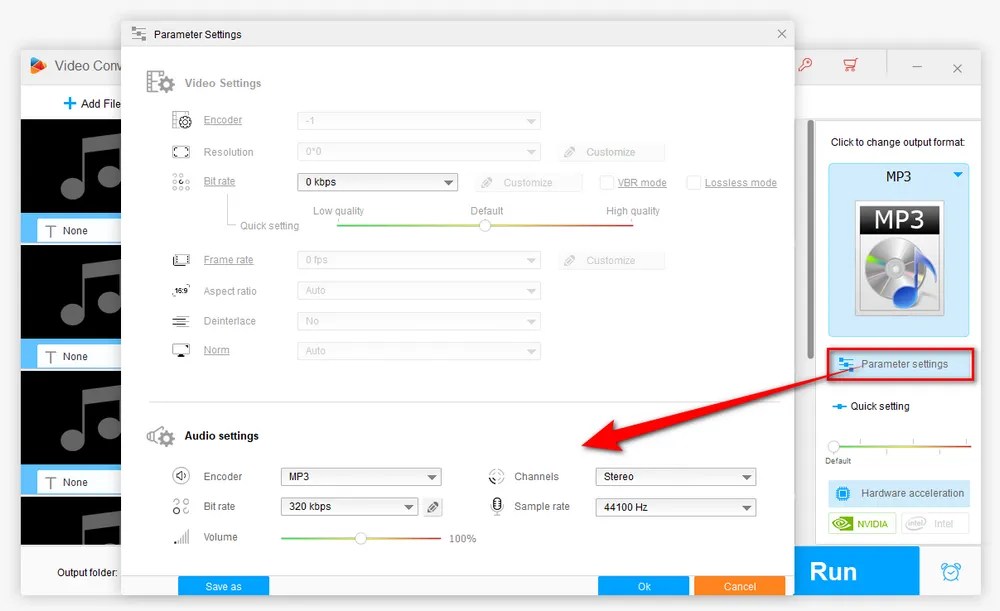Click the Hardware acceleration chip icon
Screen dimensions: 1000x611
click(843, 493)
